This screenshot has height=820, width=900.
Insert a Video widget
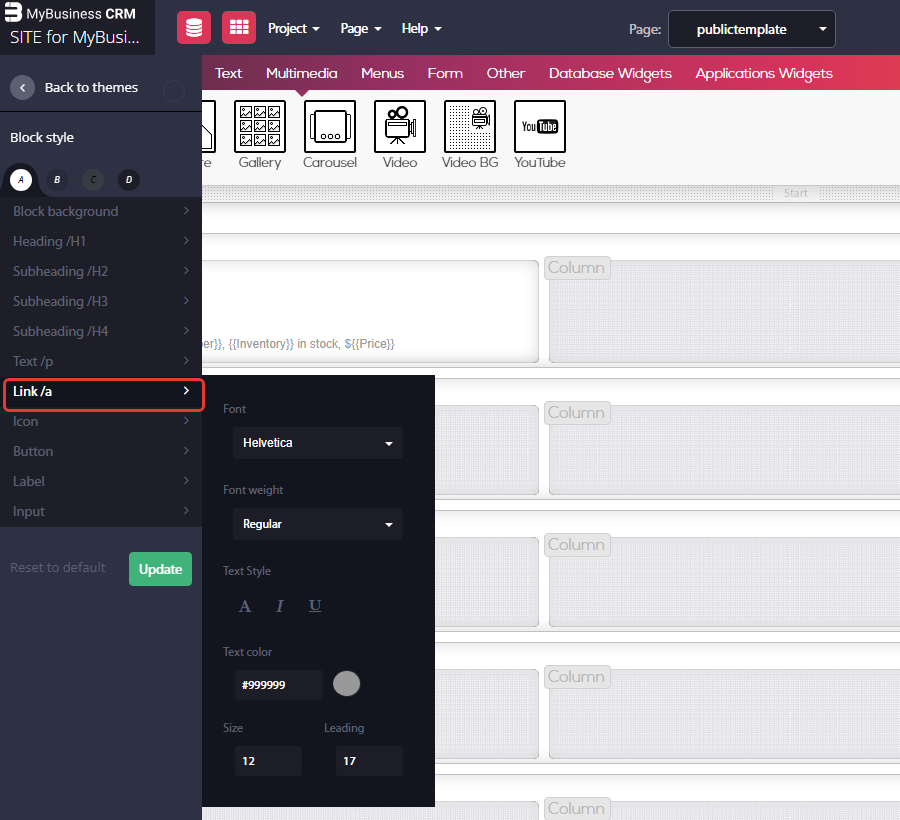[400, 135]
